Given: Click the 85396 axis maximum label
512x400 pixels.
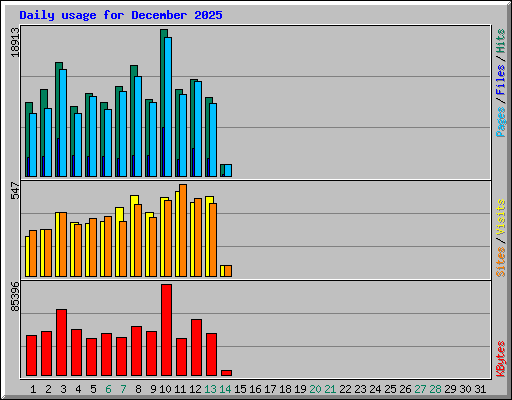Looking at the screenshot, I should (15, 297).
